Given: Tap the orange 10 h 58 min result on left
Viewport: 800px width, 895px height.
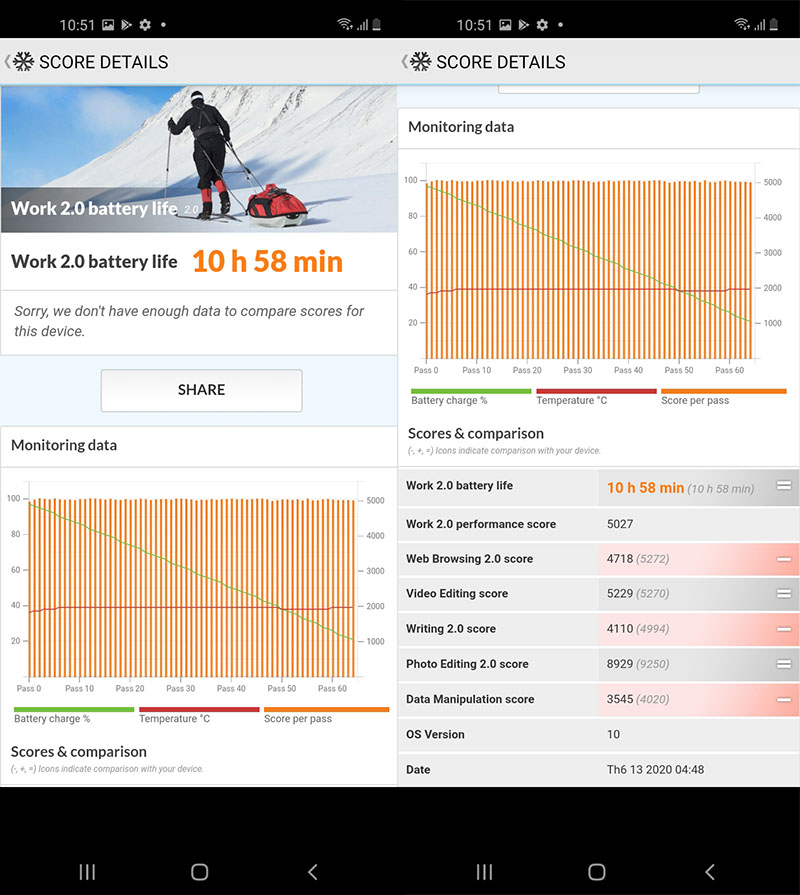Looking at the screenshot, I should pos(268,261).
